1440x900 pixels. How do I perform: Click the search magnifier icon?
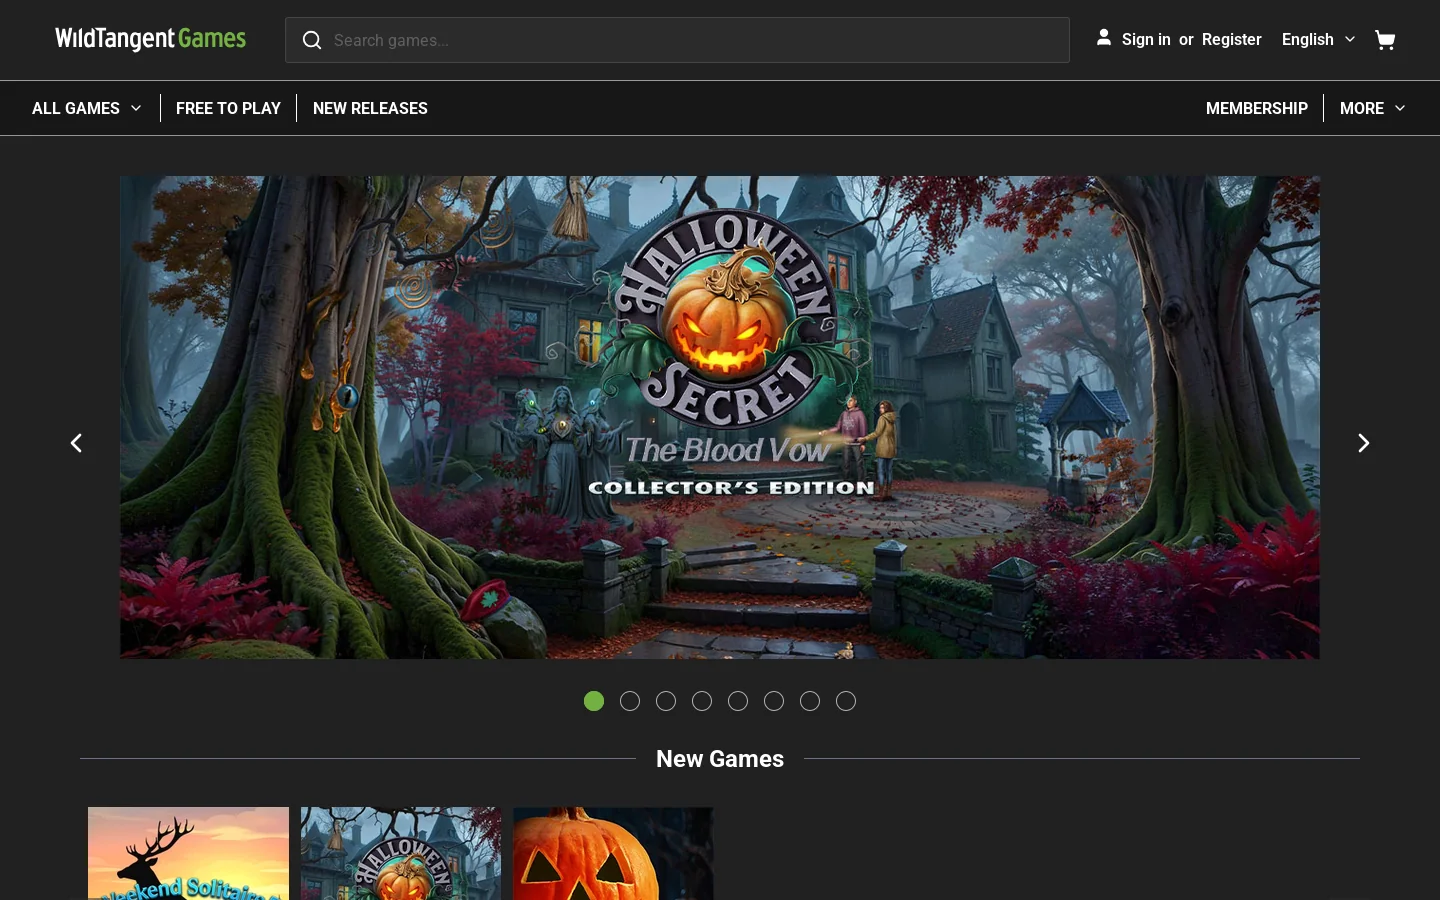312,40
